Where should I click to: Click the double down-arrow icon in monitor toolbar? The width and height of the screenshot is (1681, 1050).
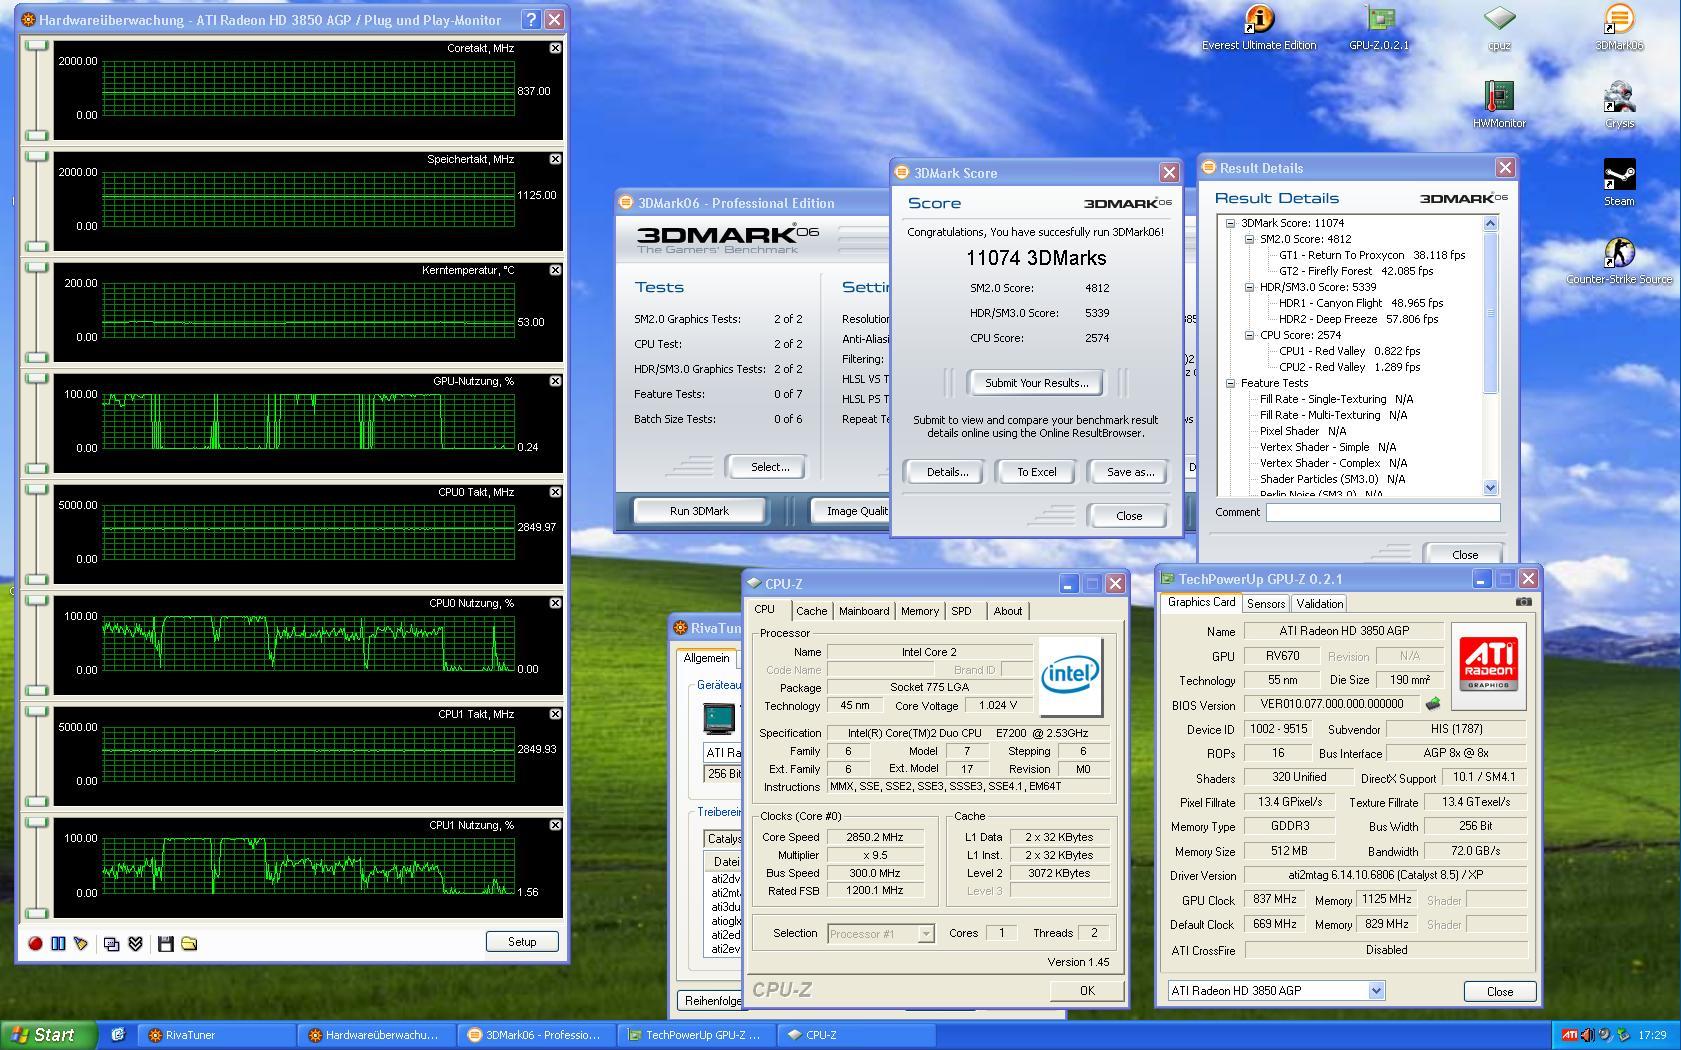tap(136, 943)
